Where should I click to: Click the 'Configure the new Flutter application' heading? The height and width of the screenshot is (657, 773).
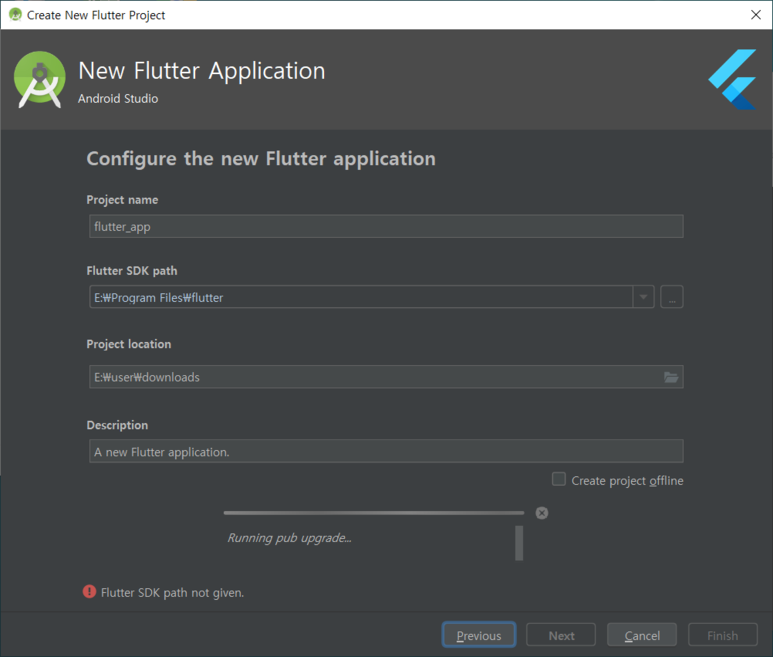coord(261,159)
